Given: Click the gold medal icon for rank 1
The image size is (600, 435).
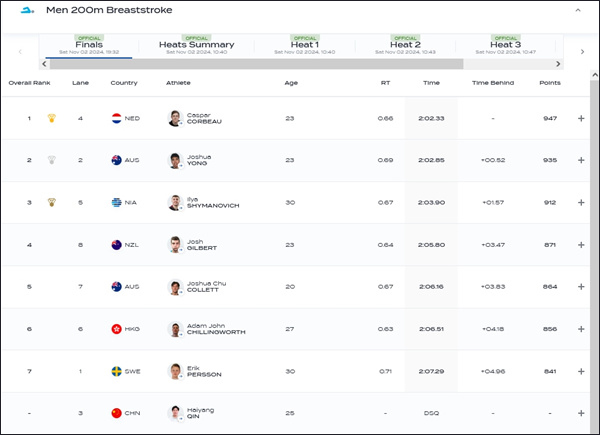Looking at the screenshot, I should click(x=51, y=118).
